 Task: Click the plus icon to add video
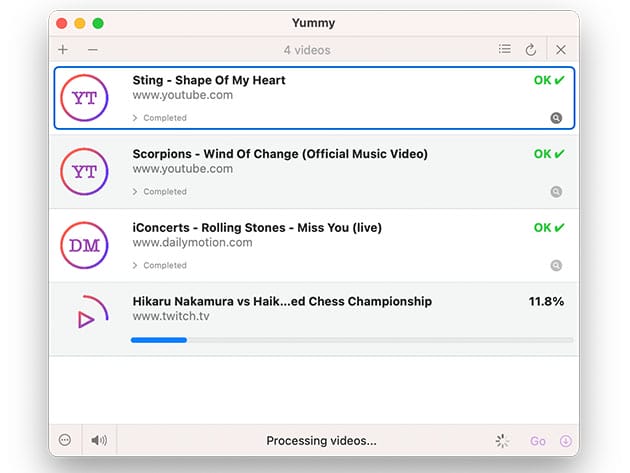[63, 50]
